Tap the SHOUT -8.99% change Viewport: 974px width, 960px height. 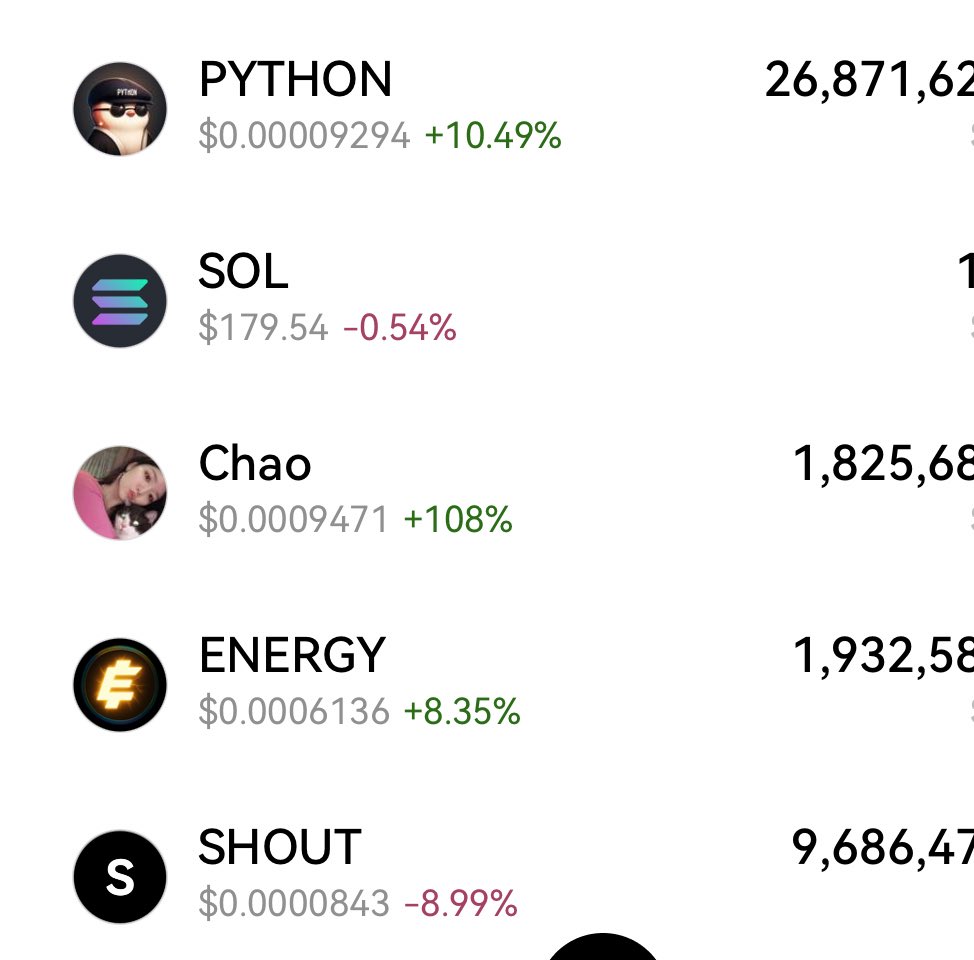[x=461, y=903]
